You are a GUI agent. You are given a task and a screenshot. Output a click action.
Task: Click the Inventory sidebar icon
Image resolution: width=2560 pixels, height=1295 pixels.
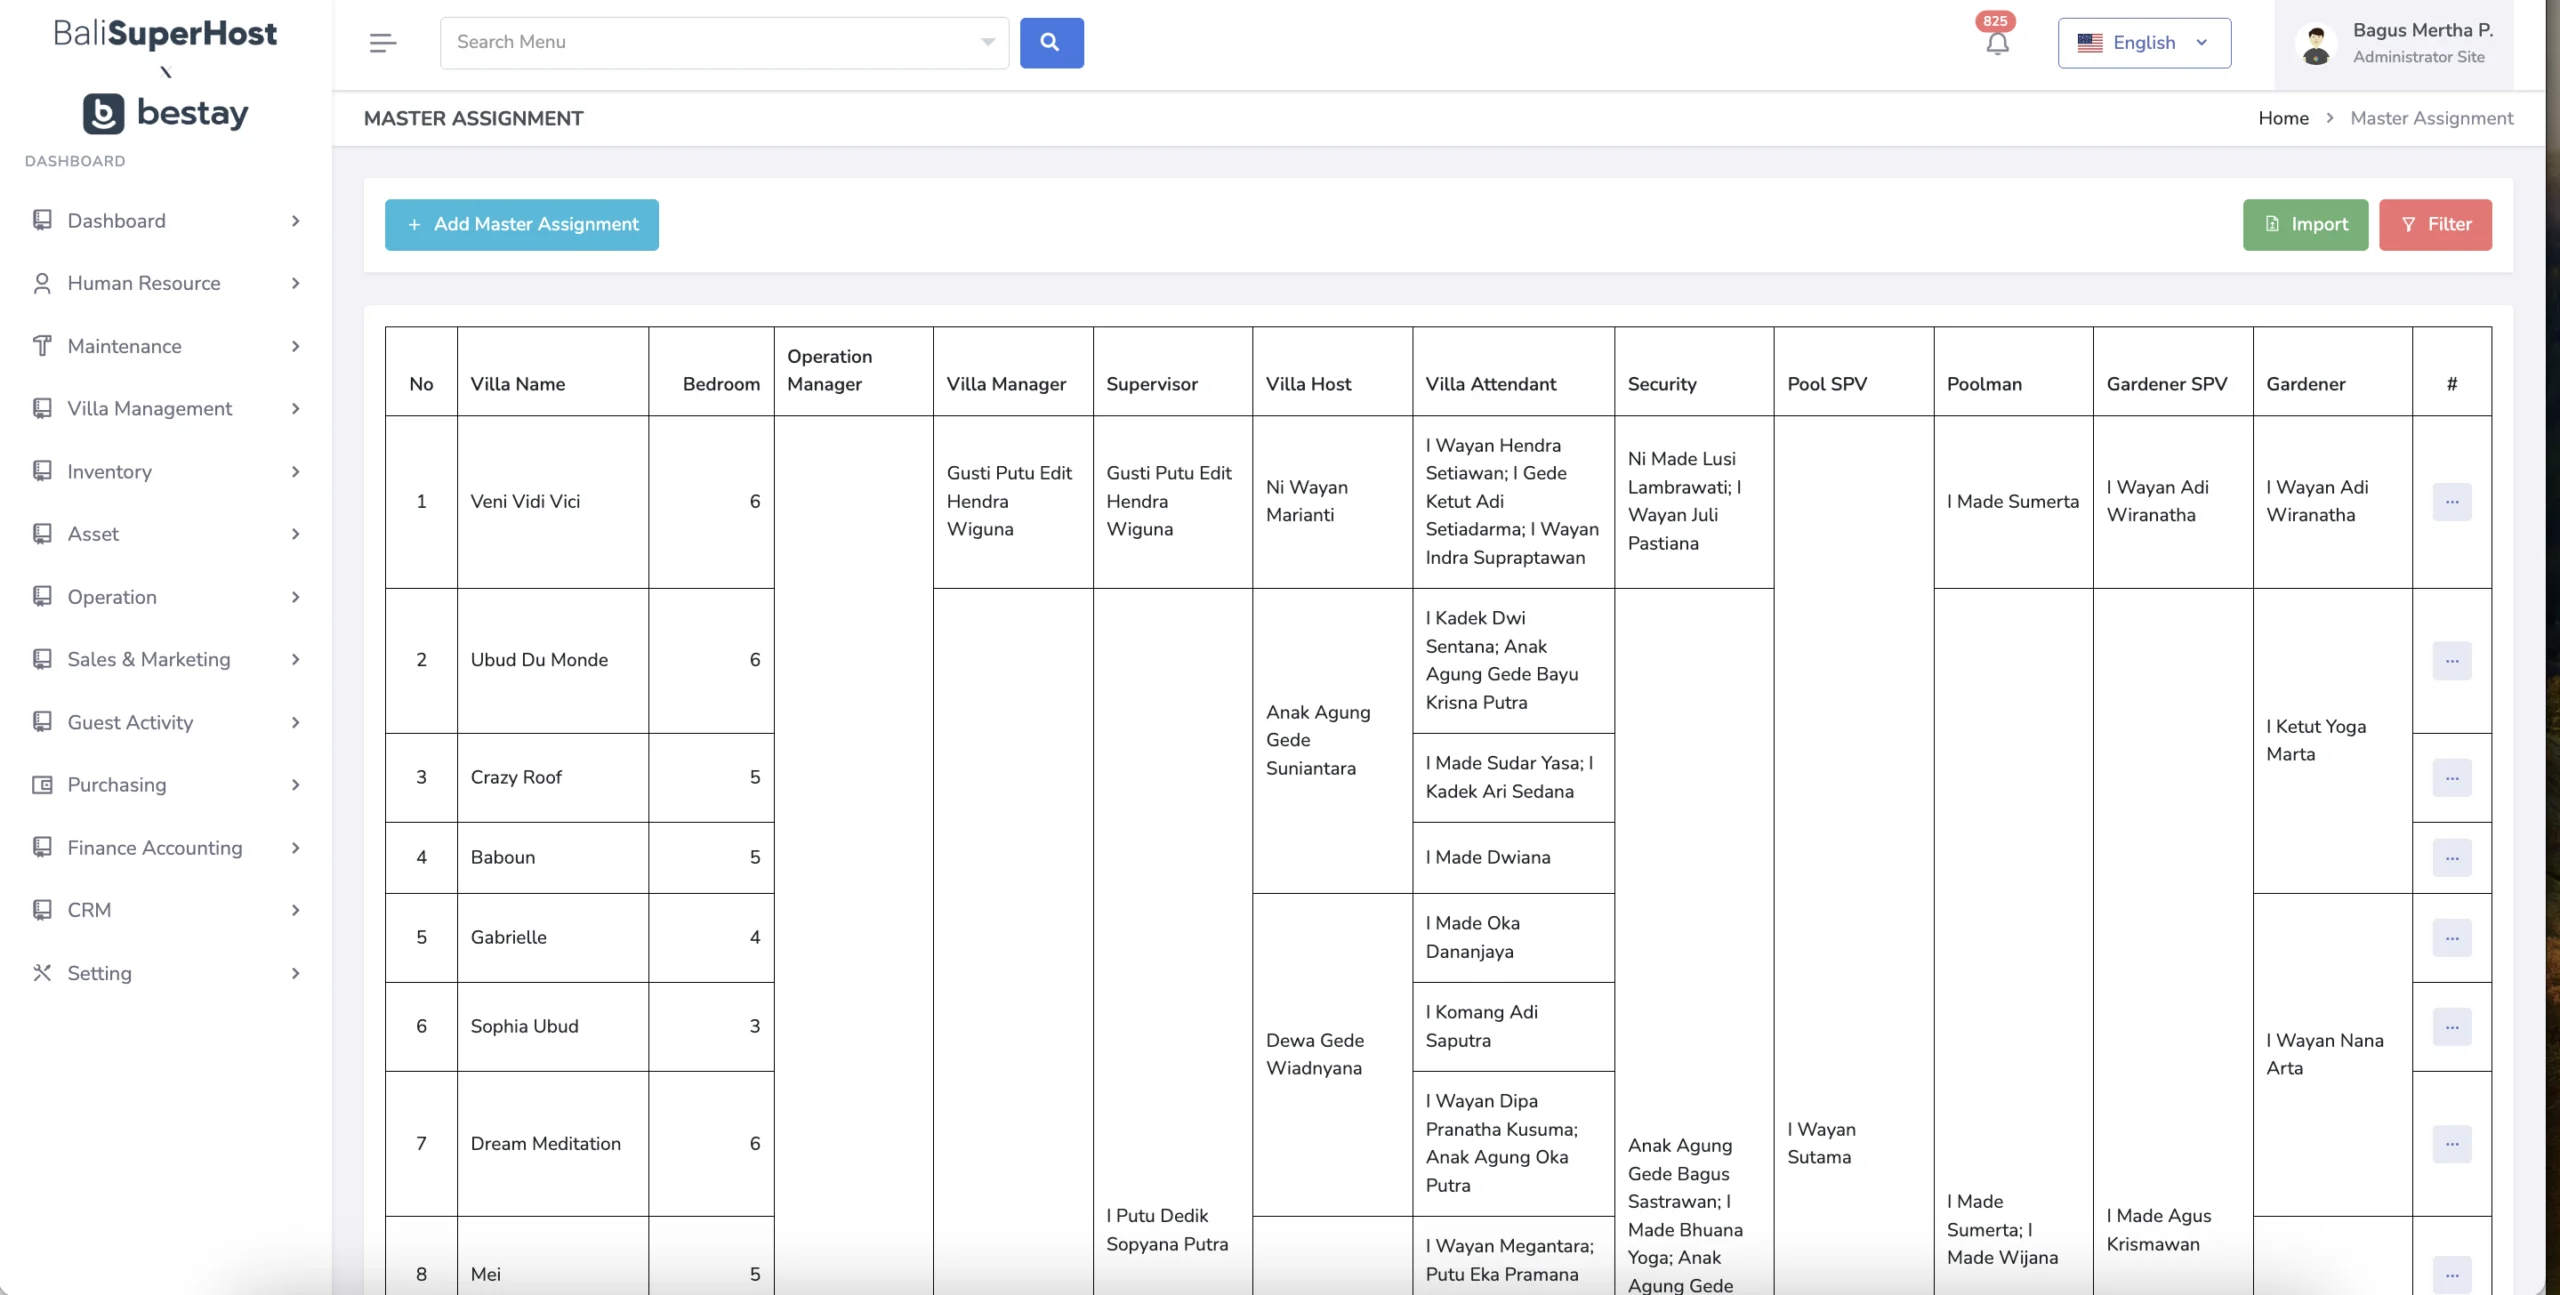point(42,471)
